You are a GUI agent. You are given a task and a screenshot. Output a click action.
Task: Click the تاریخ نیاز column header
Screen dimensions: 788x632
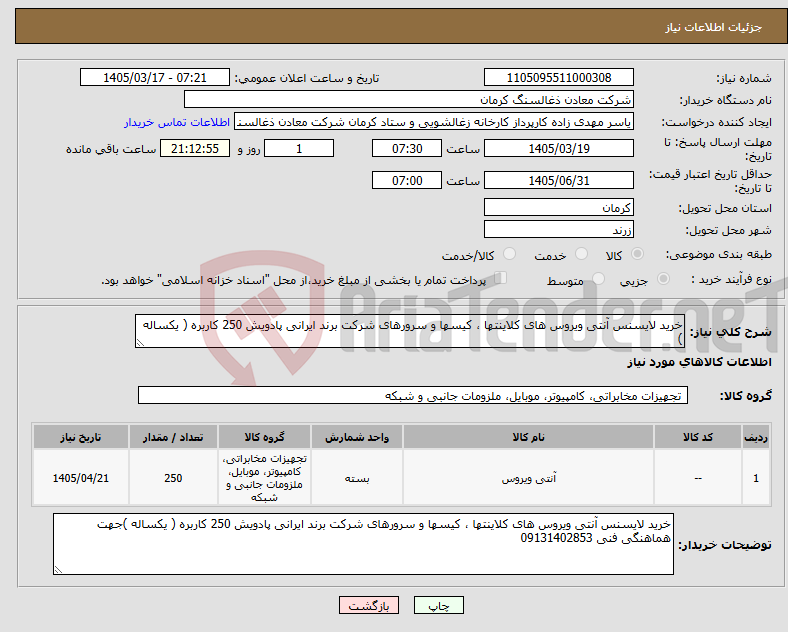coord(81,437)
